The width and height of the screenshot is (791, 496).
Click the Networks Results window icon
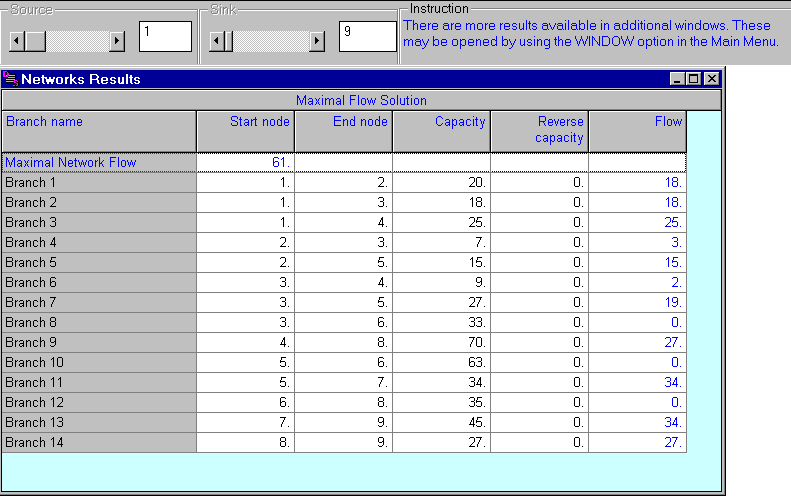11,79
